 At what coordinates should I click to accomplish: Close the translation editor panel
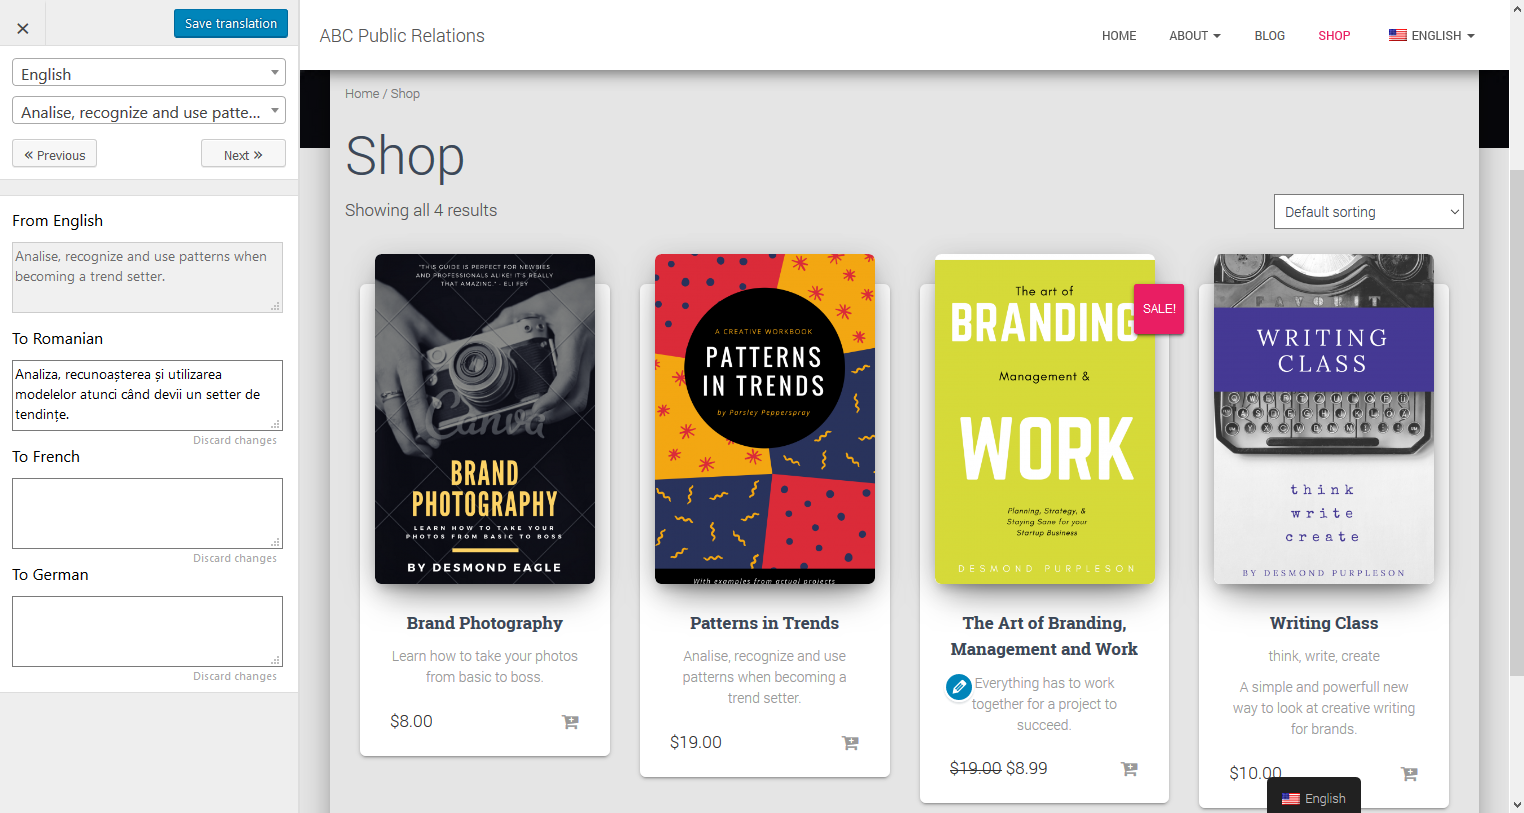[23, 28]
